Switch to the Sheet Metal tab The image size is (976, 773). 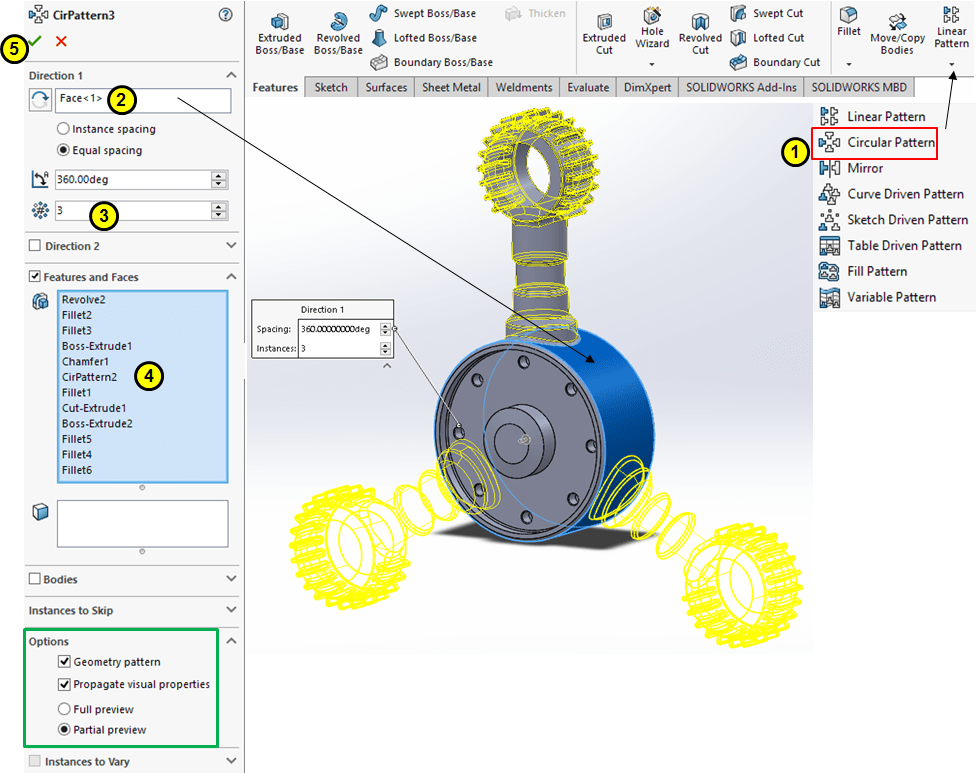tap(449, 88)
